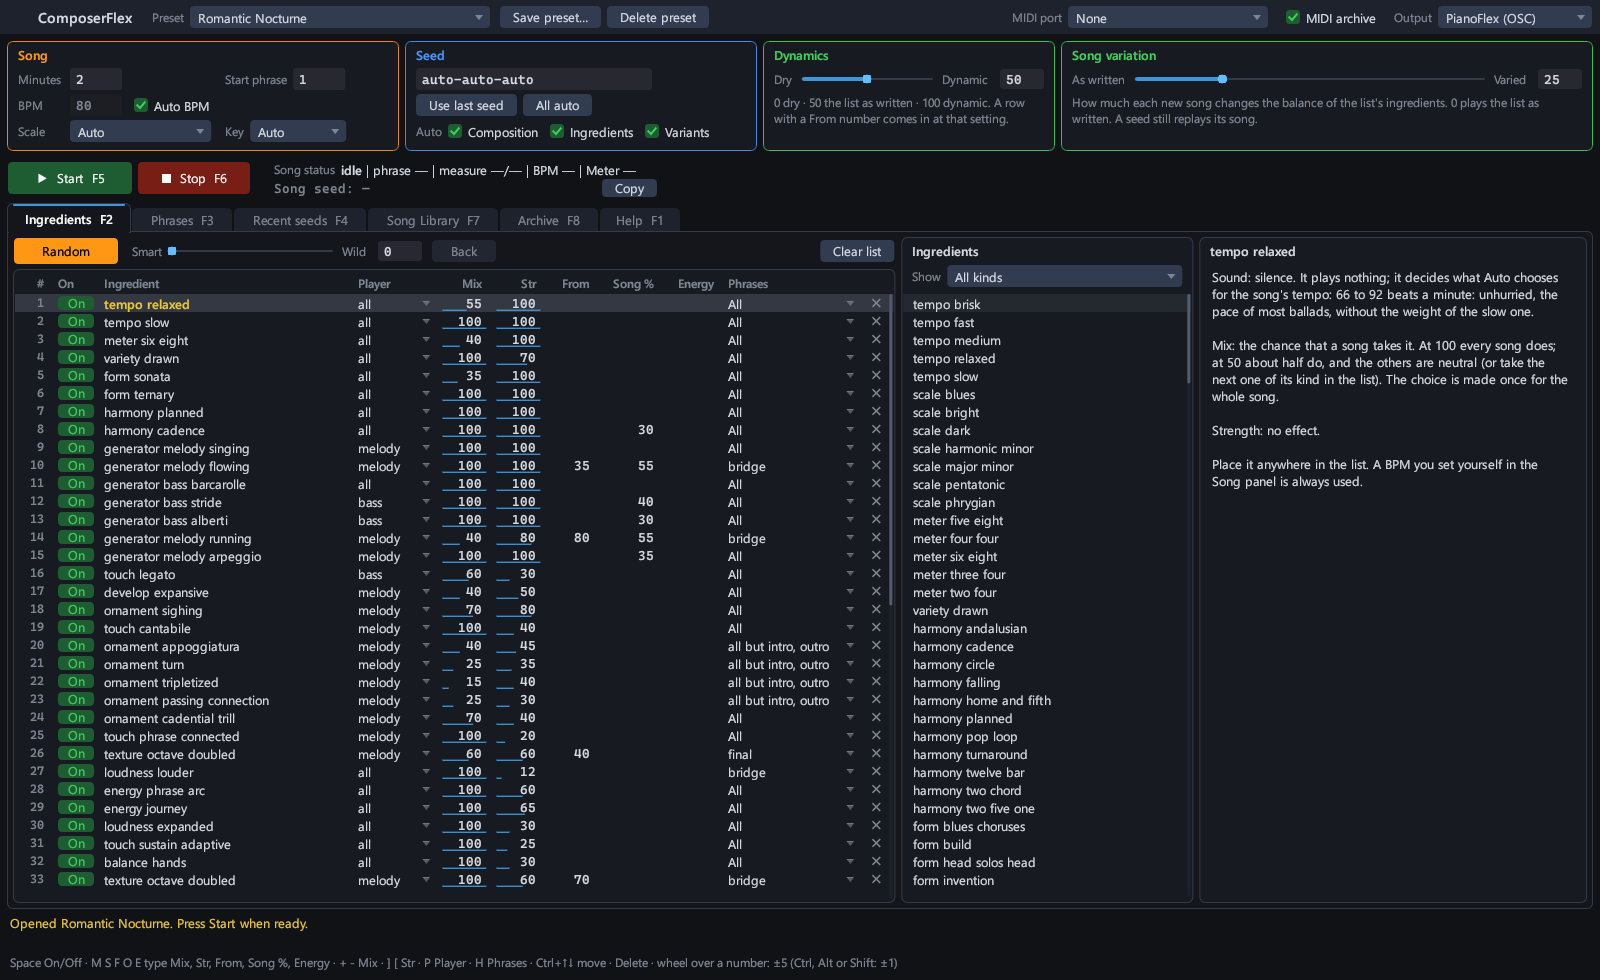Go to the Song Library F7 tab
The image size is (1600, 980).
[433, 220]
